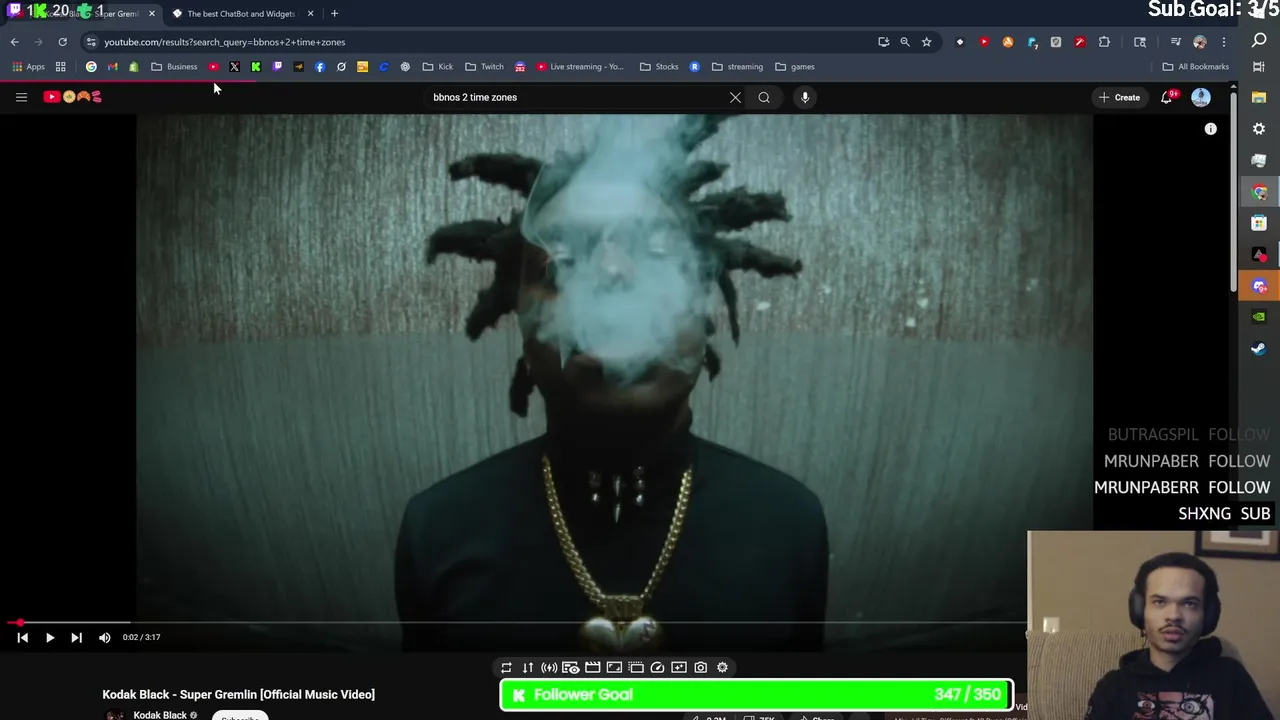The image size is (1280, 720).
Task: Mute the video with the speaker icon
Action: 105,637
